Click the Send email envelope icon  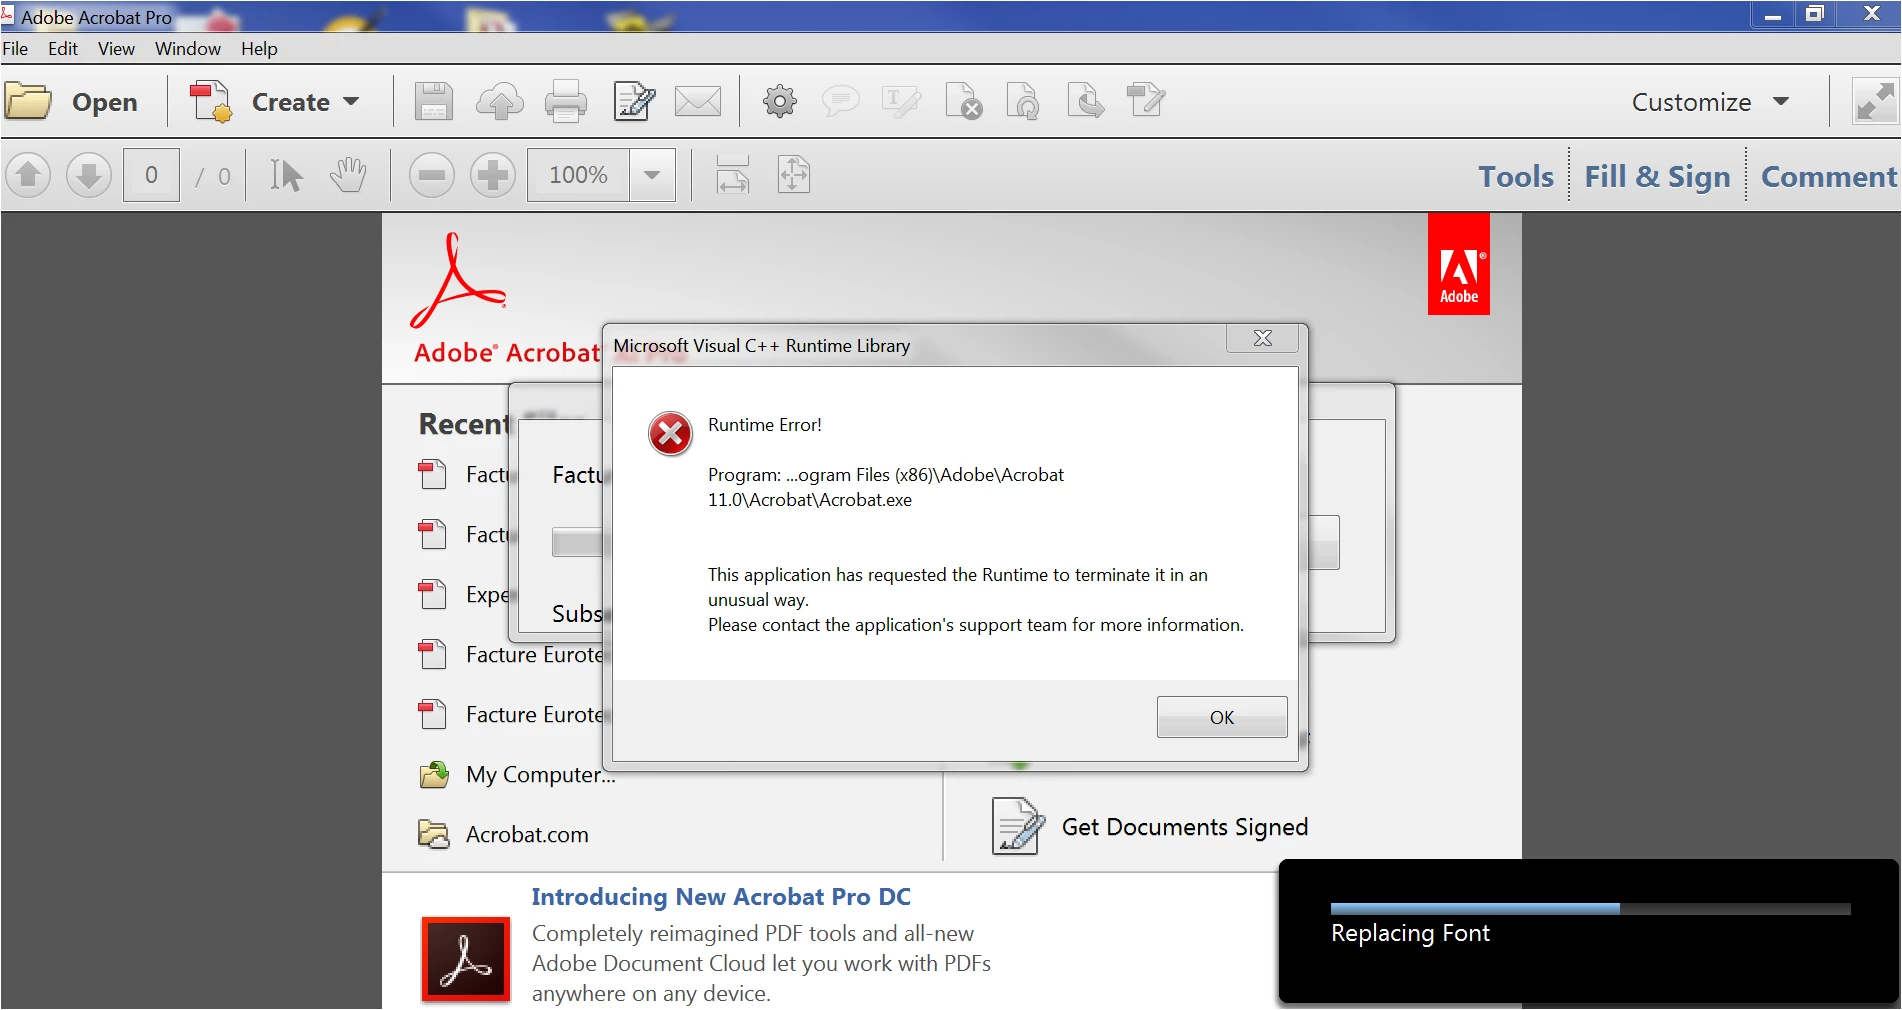698,101
